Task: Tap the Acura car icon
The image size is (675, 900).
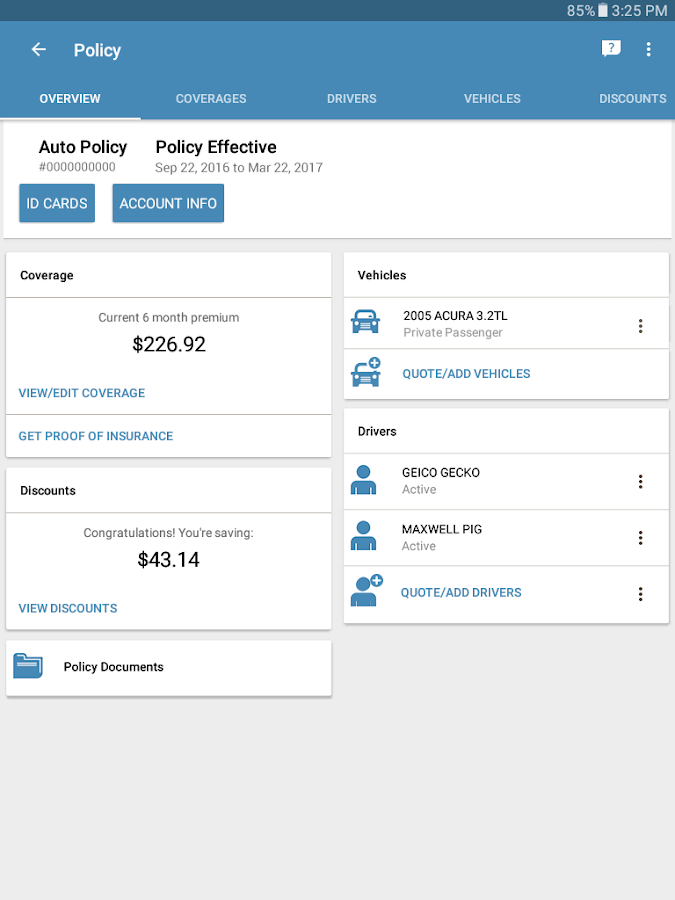Action: pyautogui.click(x=365, y=323)
